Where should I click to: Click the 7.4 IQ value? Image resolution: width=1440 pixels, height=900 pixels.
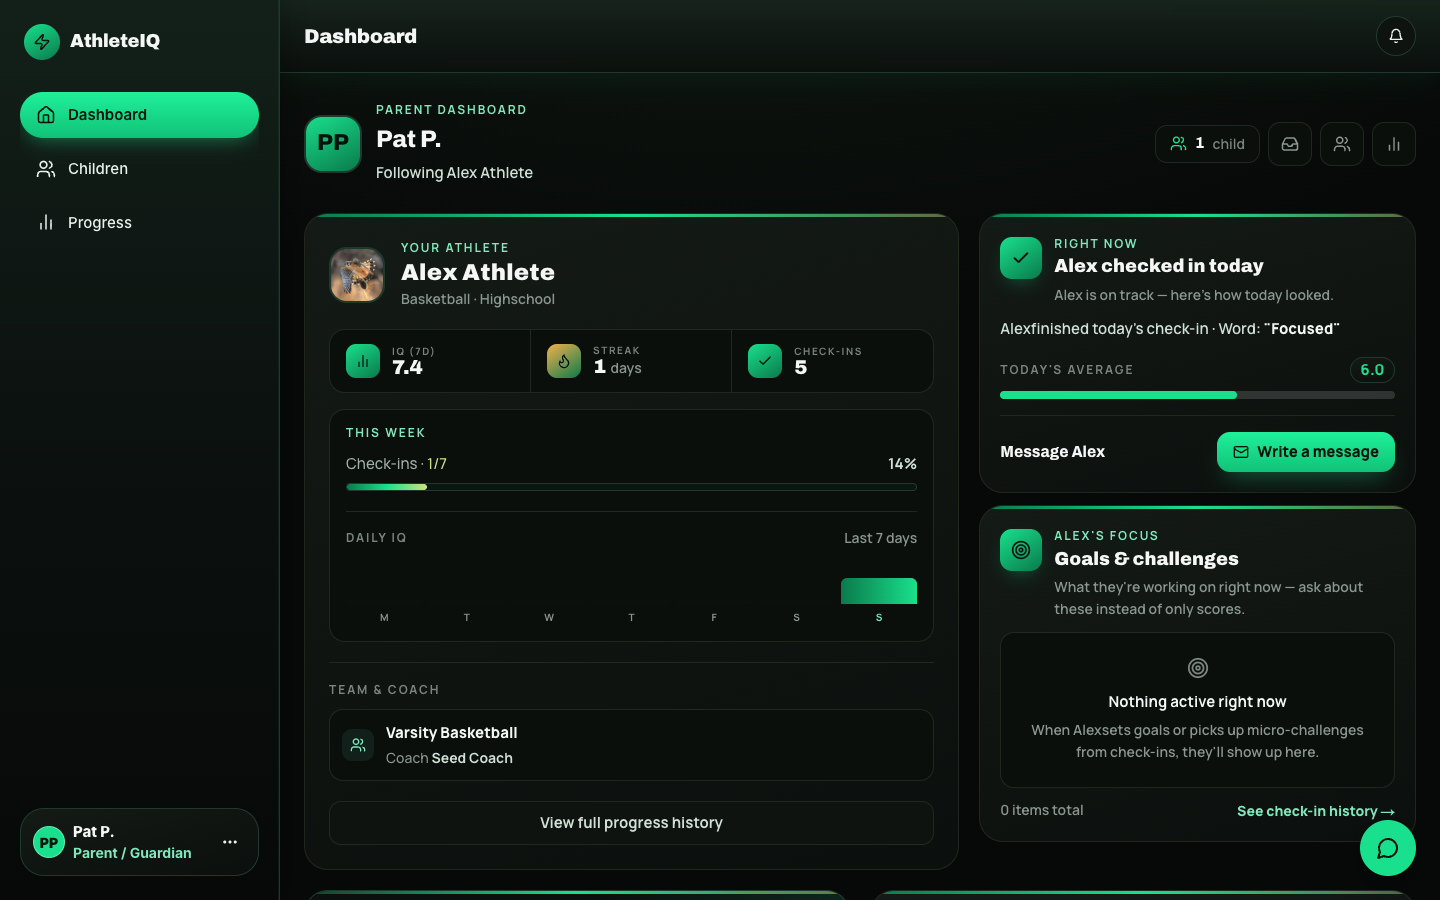point(407,367)
